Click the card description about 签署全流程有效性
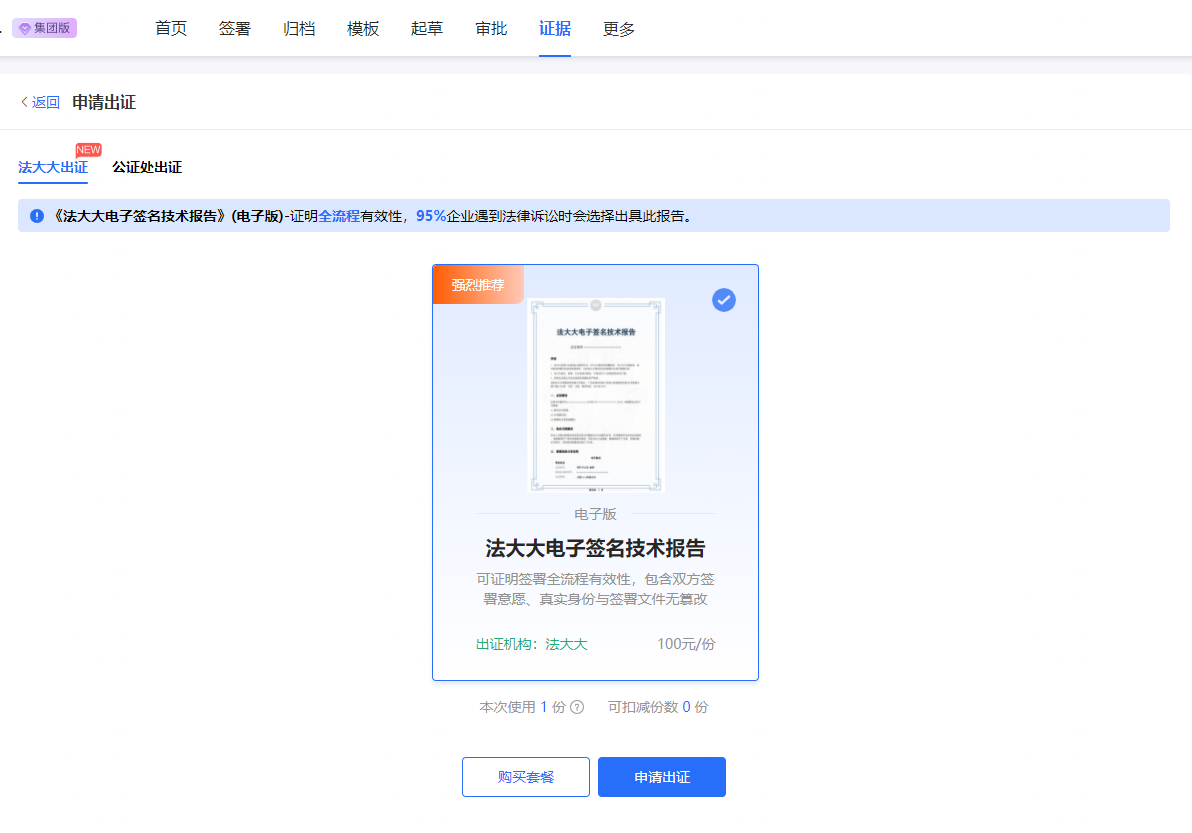 [x=595, y=589]
